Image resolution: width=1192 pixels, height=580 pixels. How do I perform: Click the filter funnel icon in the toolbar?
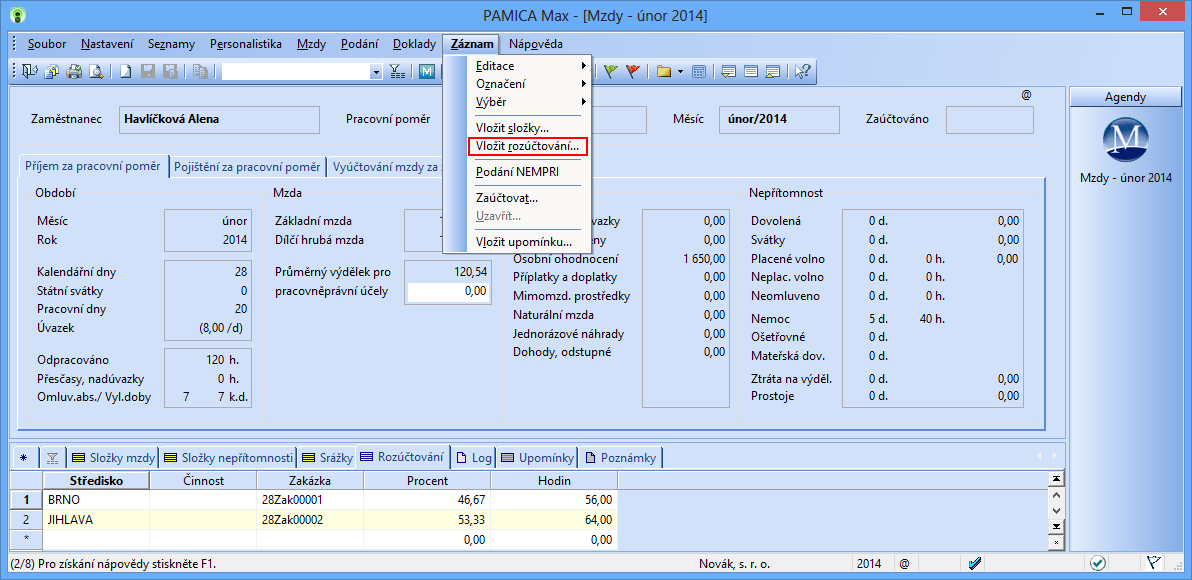[398, 71]
